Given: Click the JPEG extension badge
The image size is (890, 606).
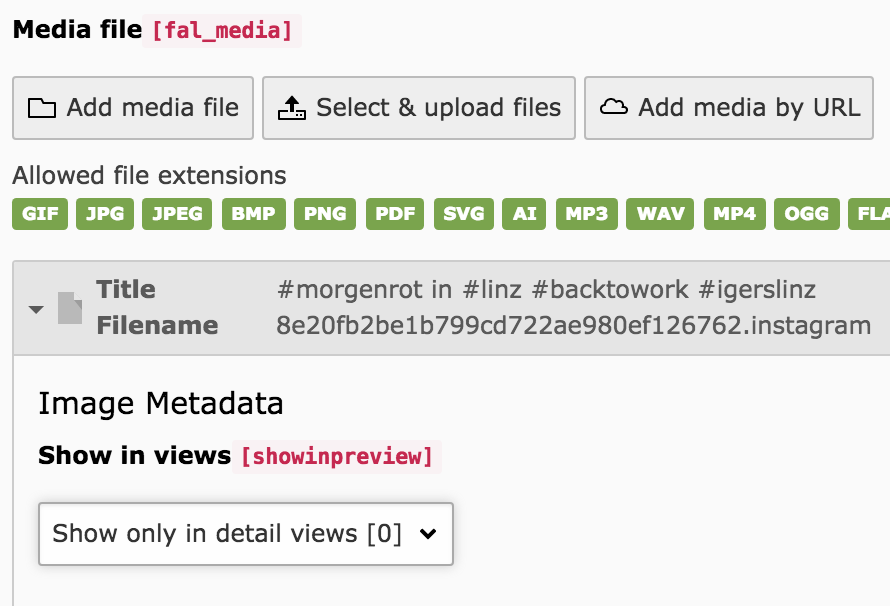Looking at the screenshot, I should [177, 214].
